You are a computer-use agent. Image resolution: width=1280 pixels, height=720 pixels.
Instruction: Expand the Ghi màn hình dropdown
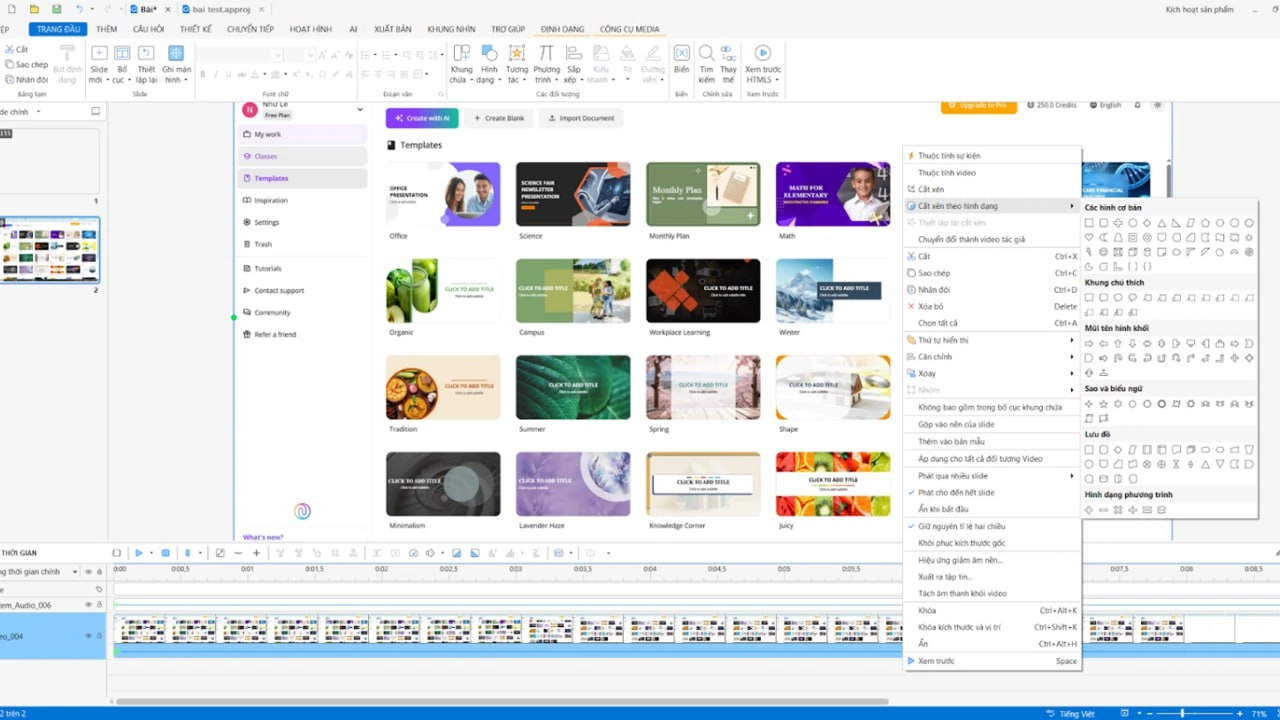pos(187,79)
